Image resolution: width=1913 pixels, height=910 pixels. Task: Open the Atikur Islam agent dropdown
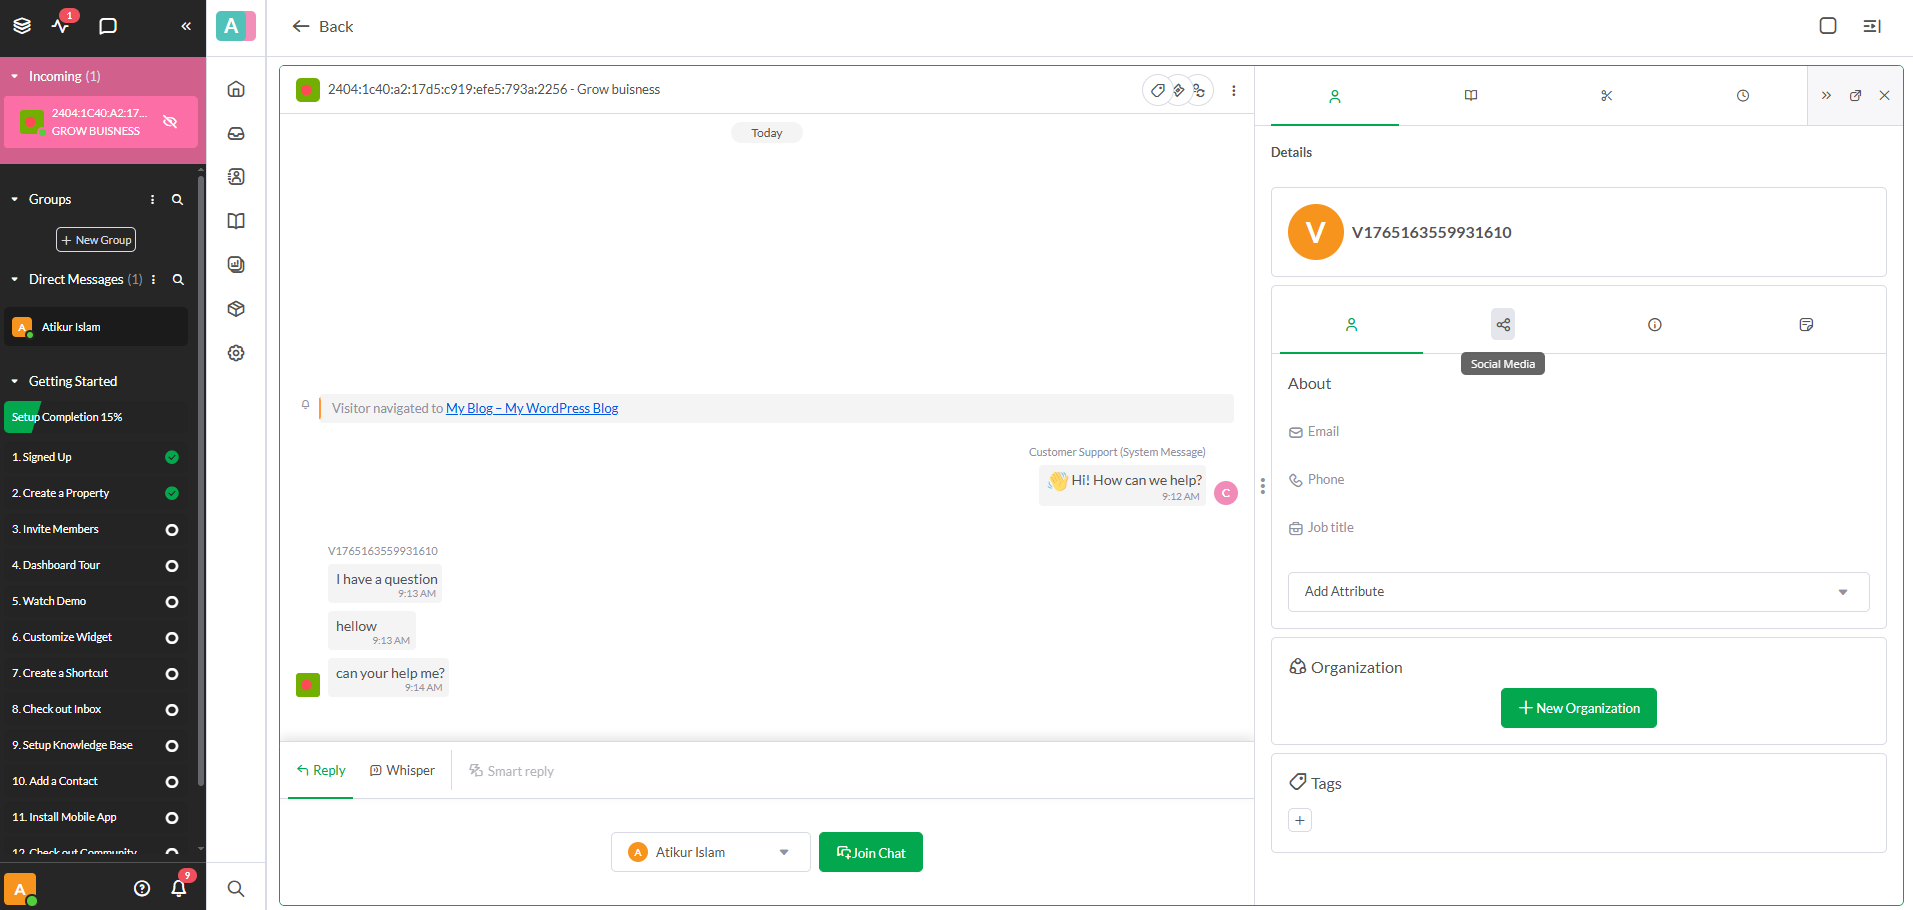point(711,852)
